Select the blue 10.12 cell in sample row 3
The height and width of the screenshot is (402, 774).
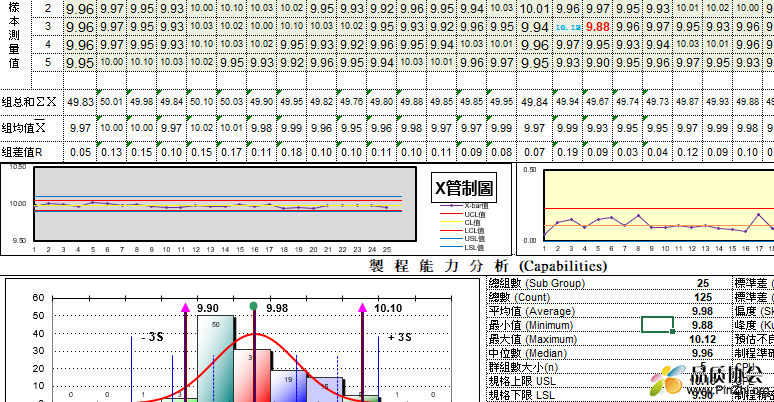pyautogui.click(x=568, y=27)
